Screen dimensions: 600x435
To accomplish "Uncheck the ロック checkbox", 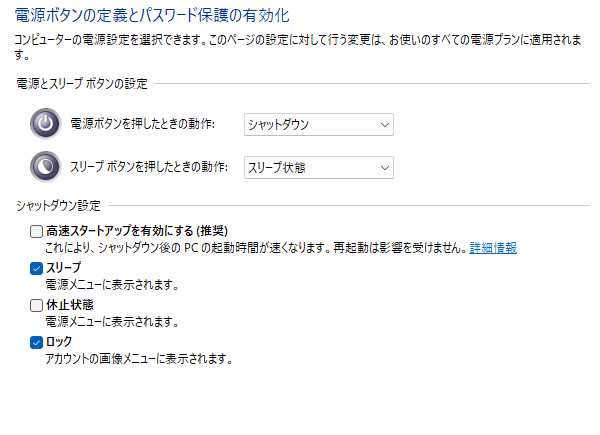I will coord(37,341).
